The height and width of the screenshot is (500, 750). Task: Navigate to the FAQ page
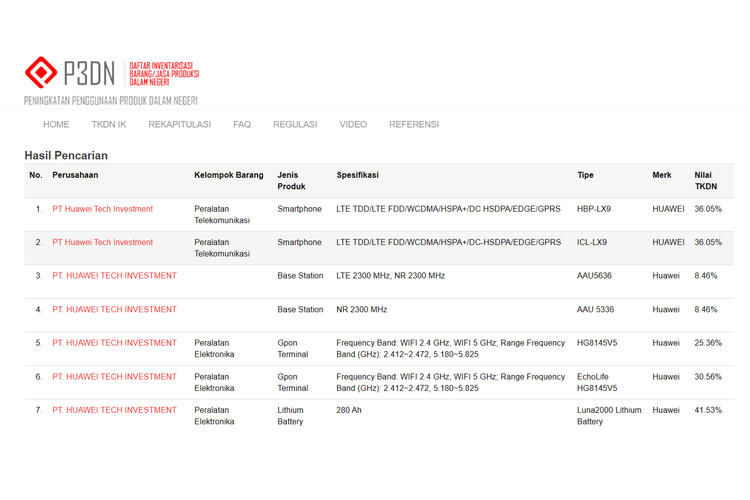(x=242, y=125)
